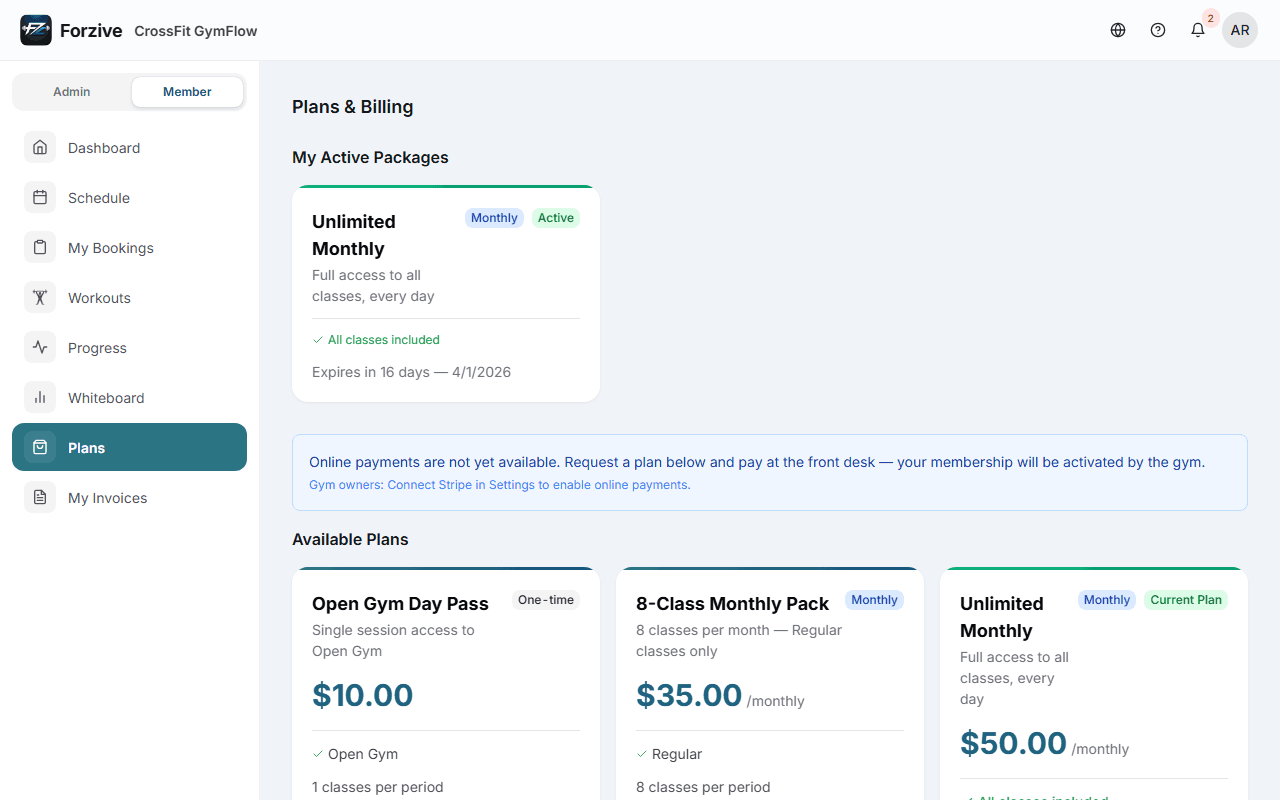
Task: Select the My Bookings clipboard icon
Action: 40,247
